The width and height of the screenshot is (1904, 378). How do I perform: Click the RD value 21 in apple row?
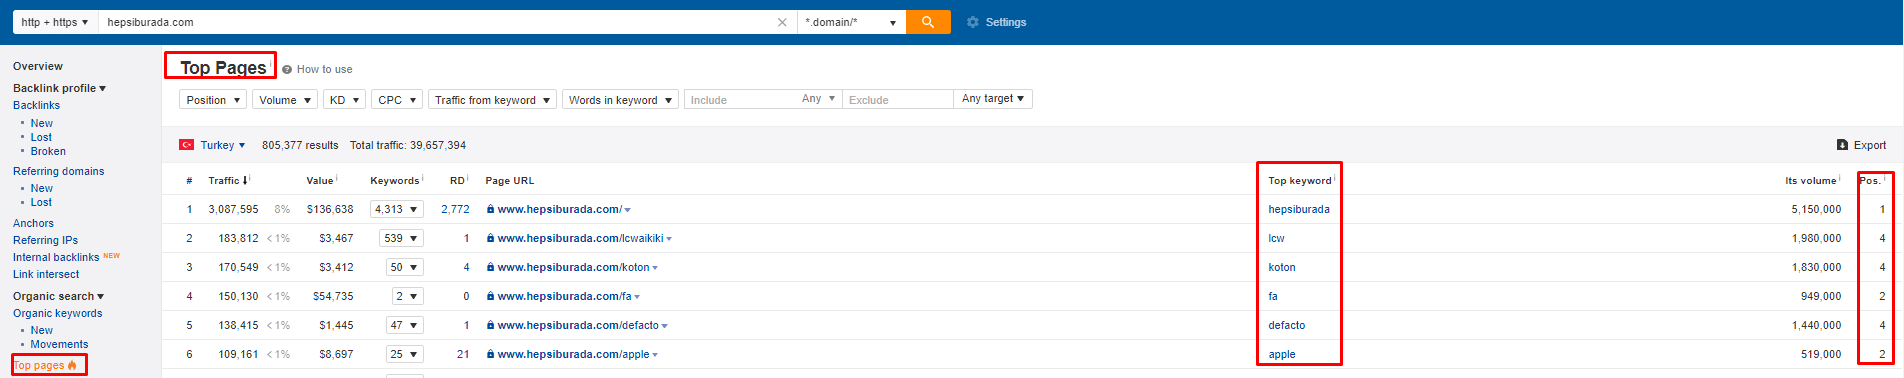(463, 354)
